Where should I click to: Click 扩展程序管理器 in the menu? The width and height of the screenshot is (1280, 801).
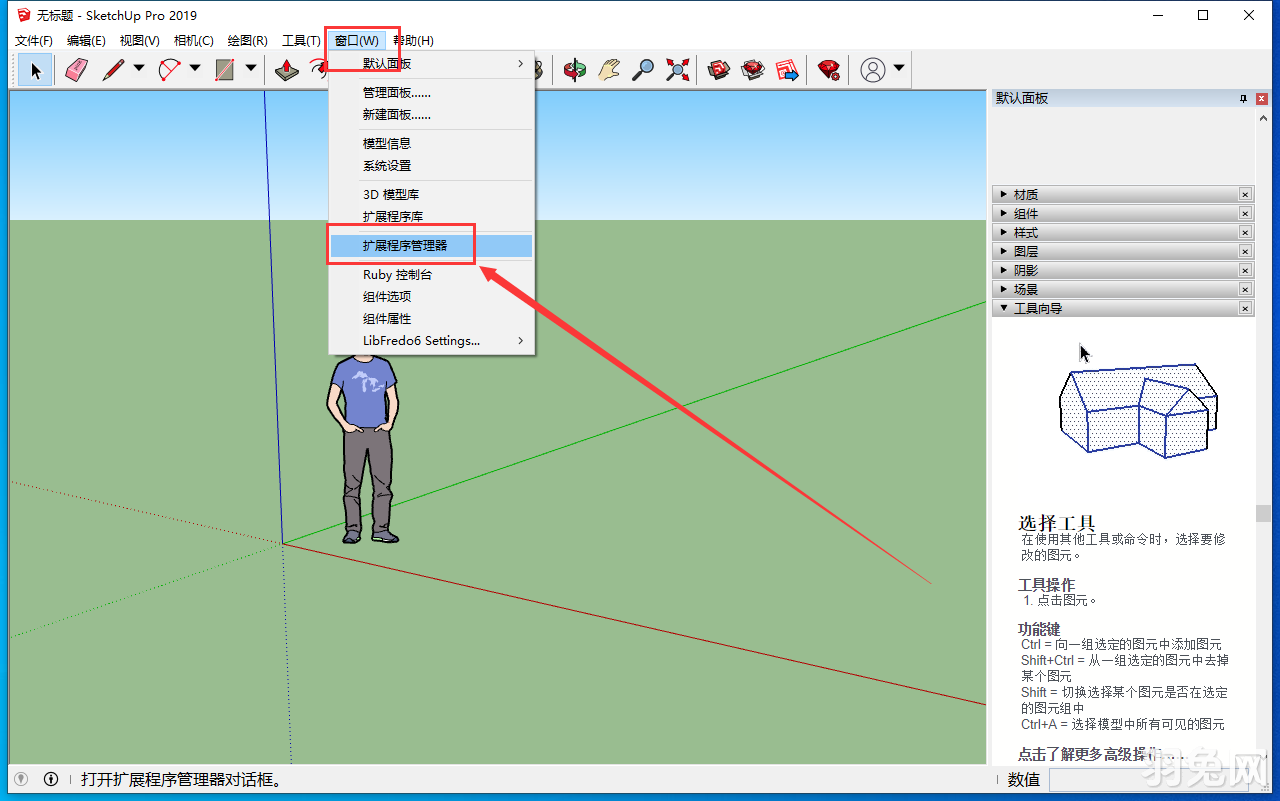coord(405,245)
